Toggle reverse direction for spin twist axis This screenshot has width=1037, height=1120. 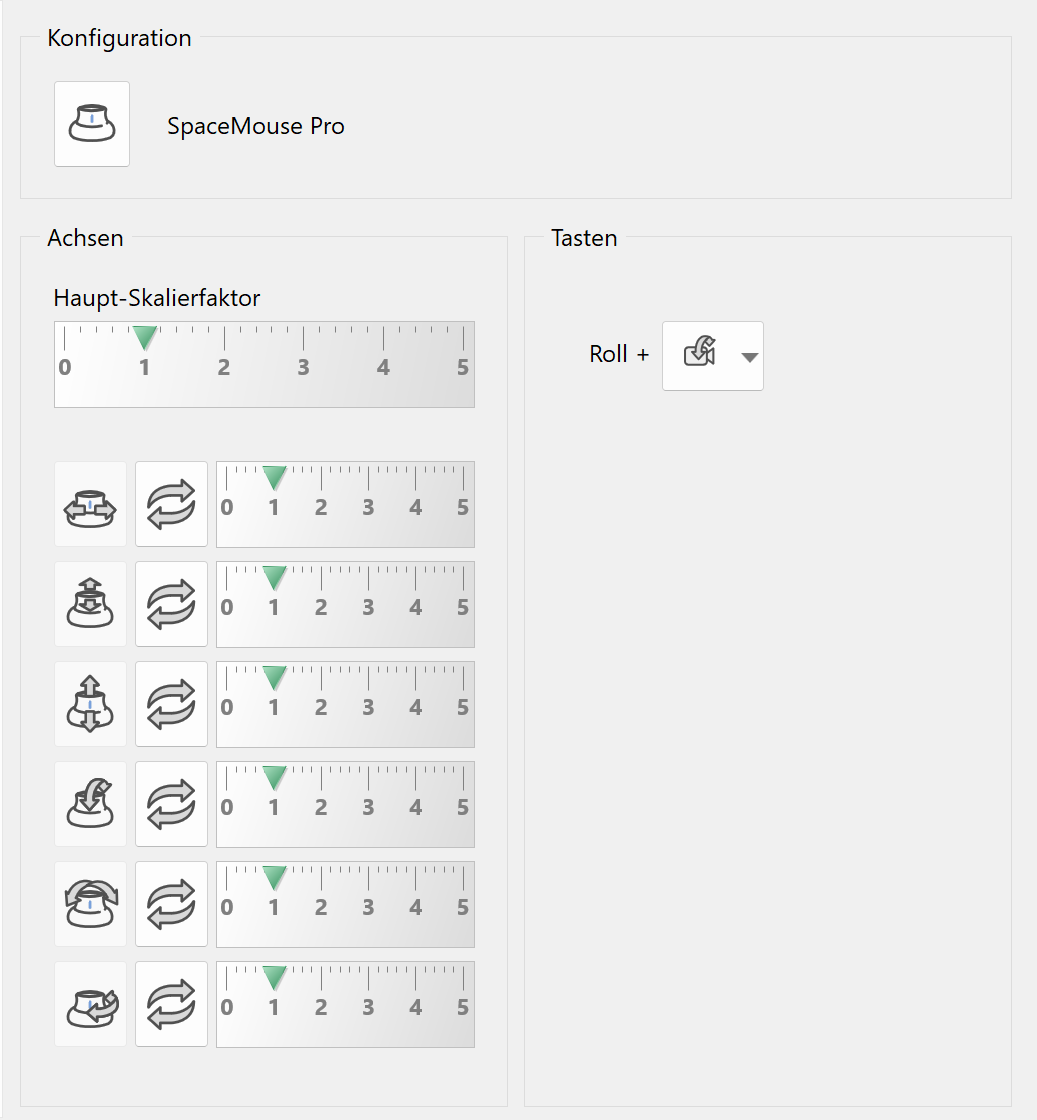[x=171, y=1004]
